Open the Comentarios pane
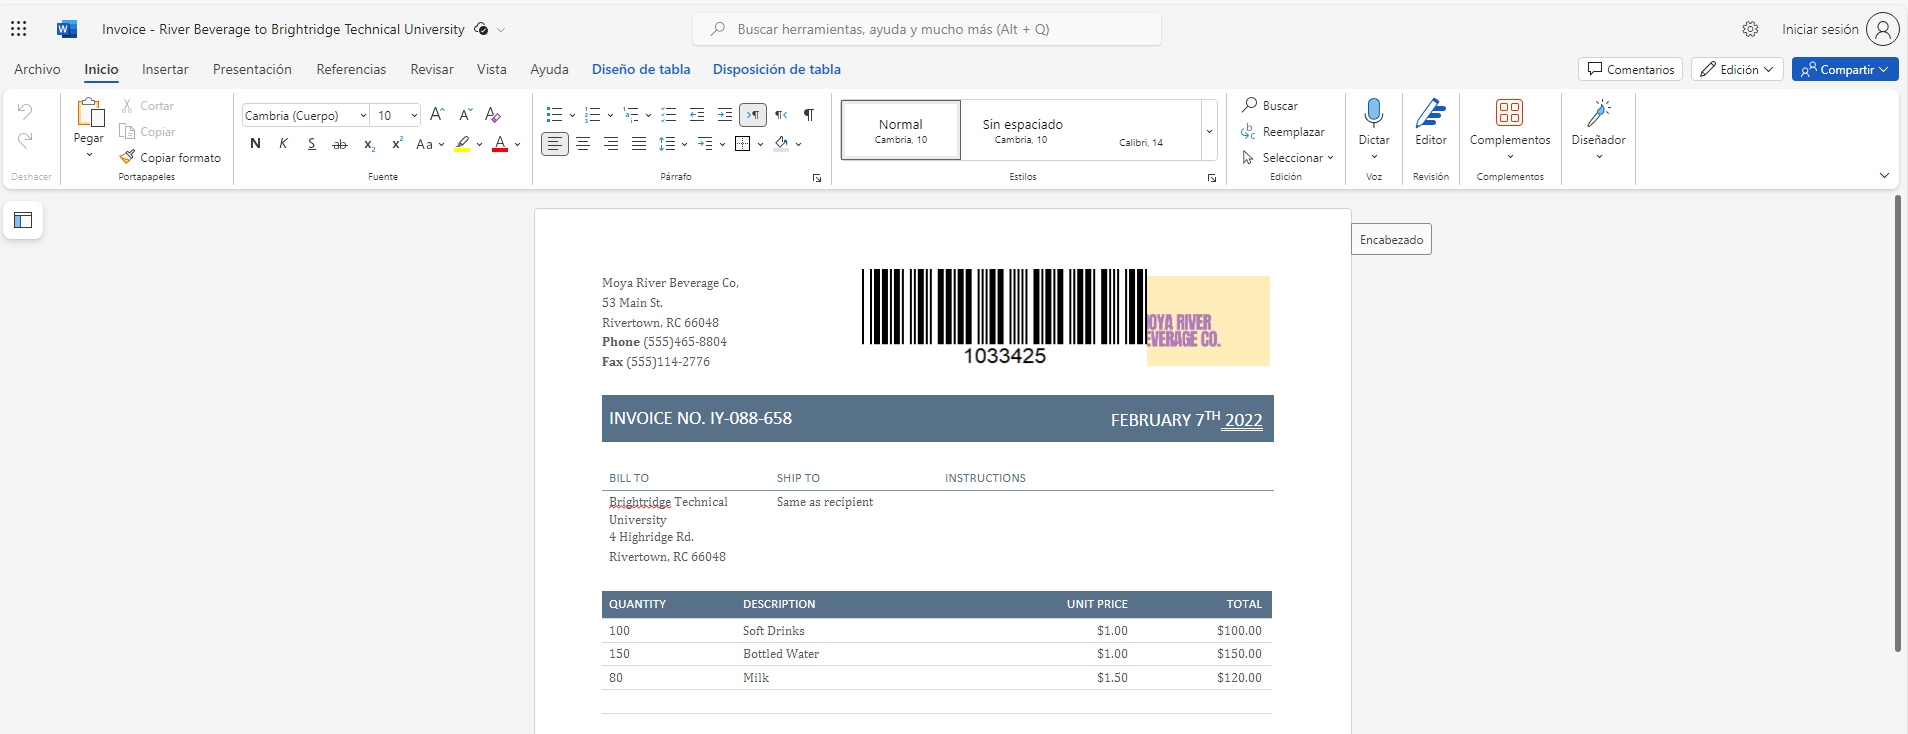Viewport: 1908px width, 734px height. point(1630,69)
